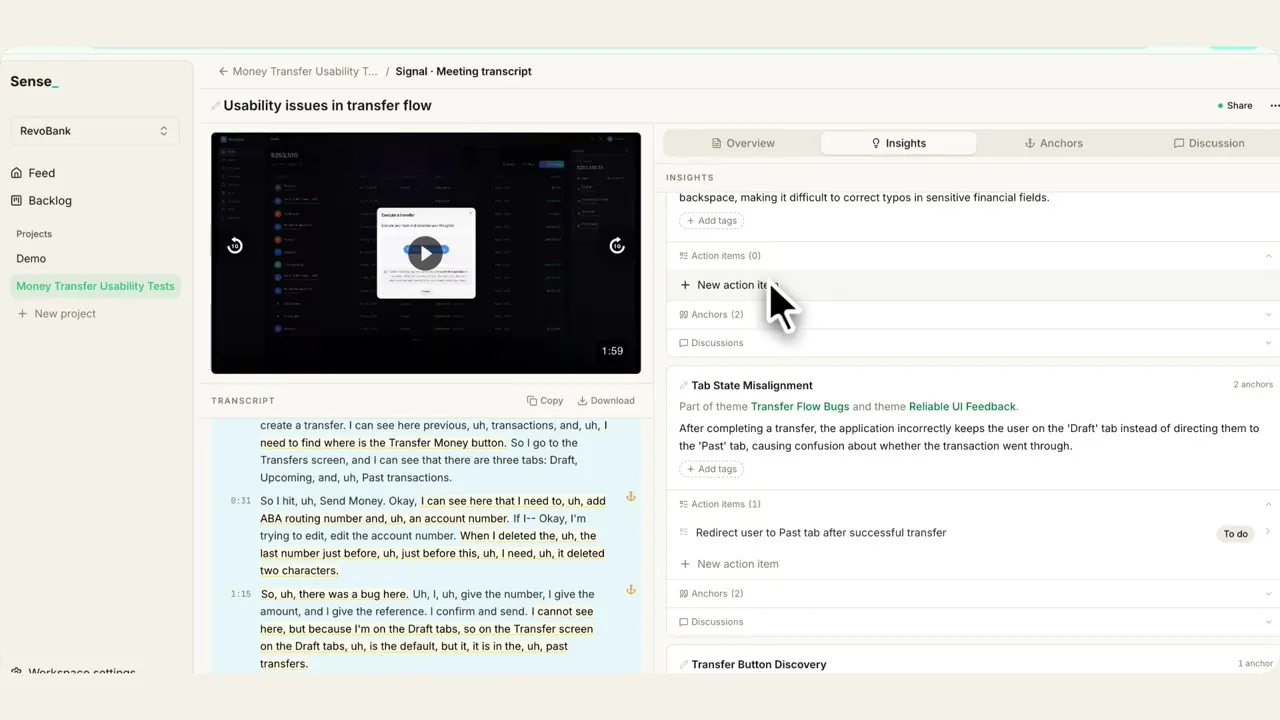Download the transcript

tap(606, 401)
